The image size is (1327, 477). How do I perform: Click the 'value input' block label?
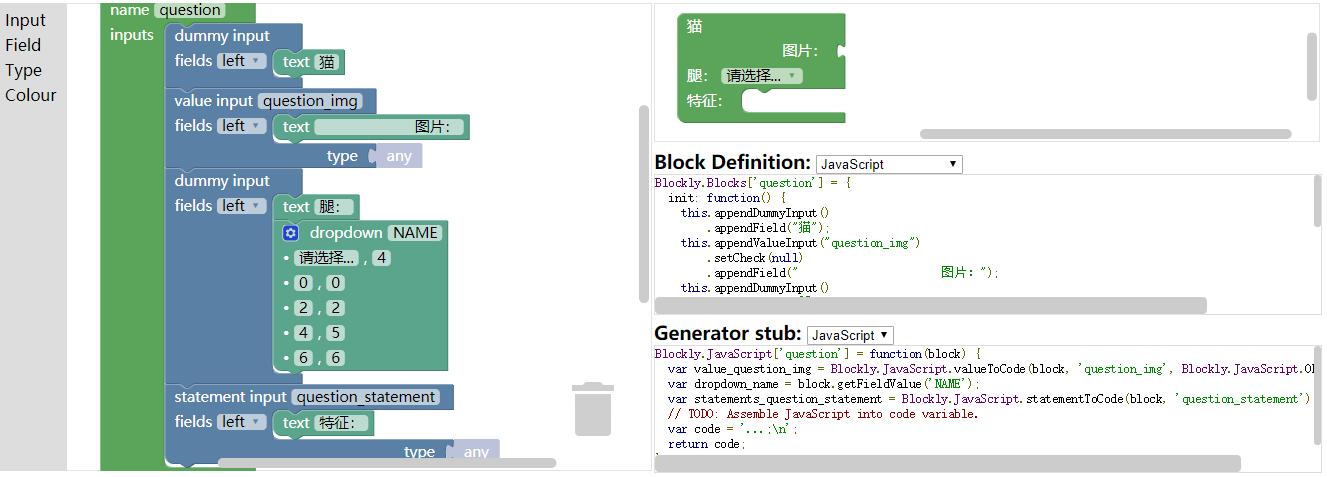click(x=214, y=100)
